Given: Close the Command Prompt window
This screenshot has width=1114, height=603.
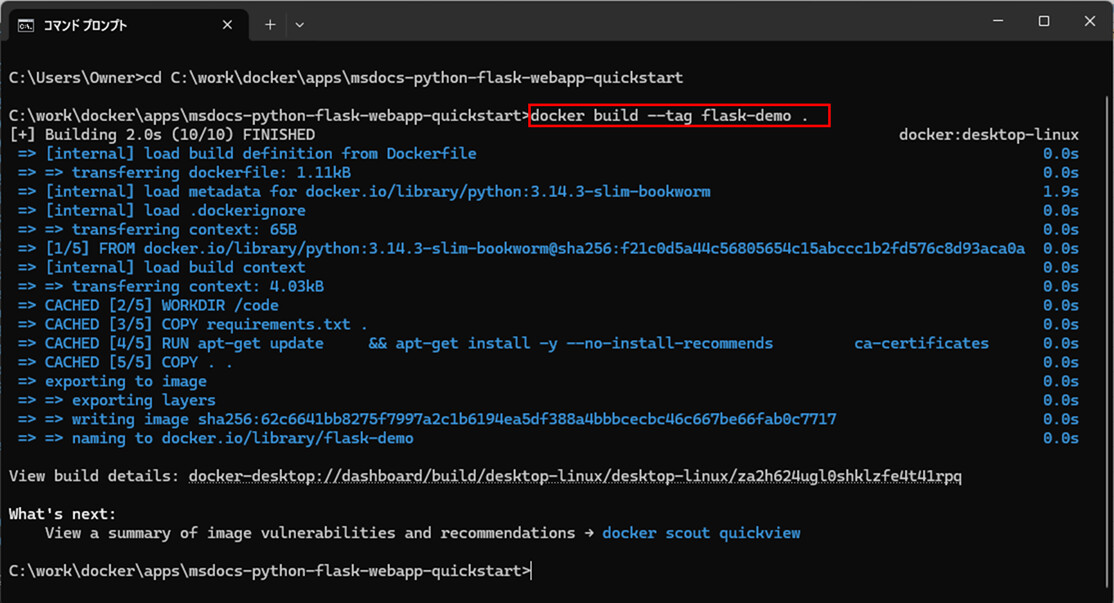Looking at the screenshot, I should pos(1089,21).
